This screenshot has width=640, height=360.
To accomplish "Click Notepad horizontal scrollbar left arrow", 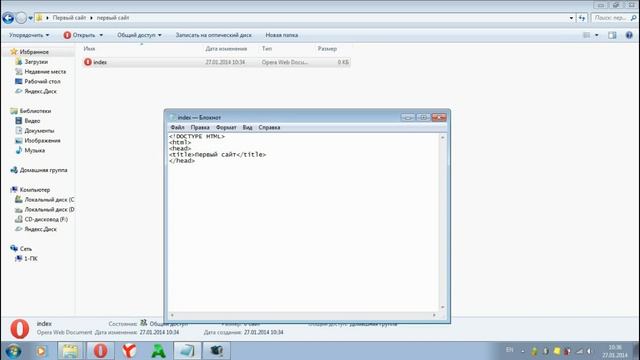I will coord(172,315).
